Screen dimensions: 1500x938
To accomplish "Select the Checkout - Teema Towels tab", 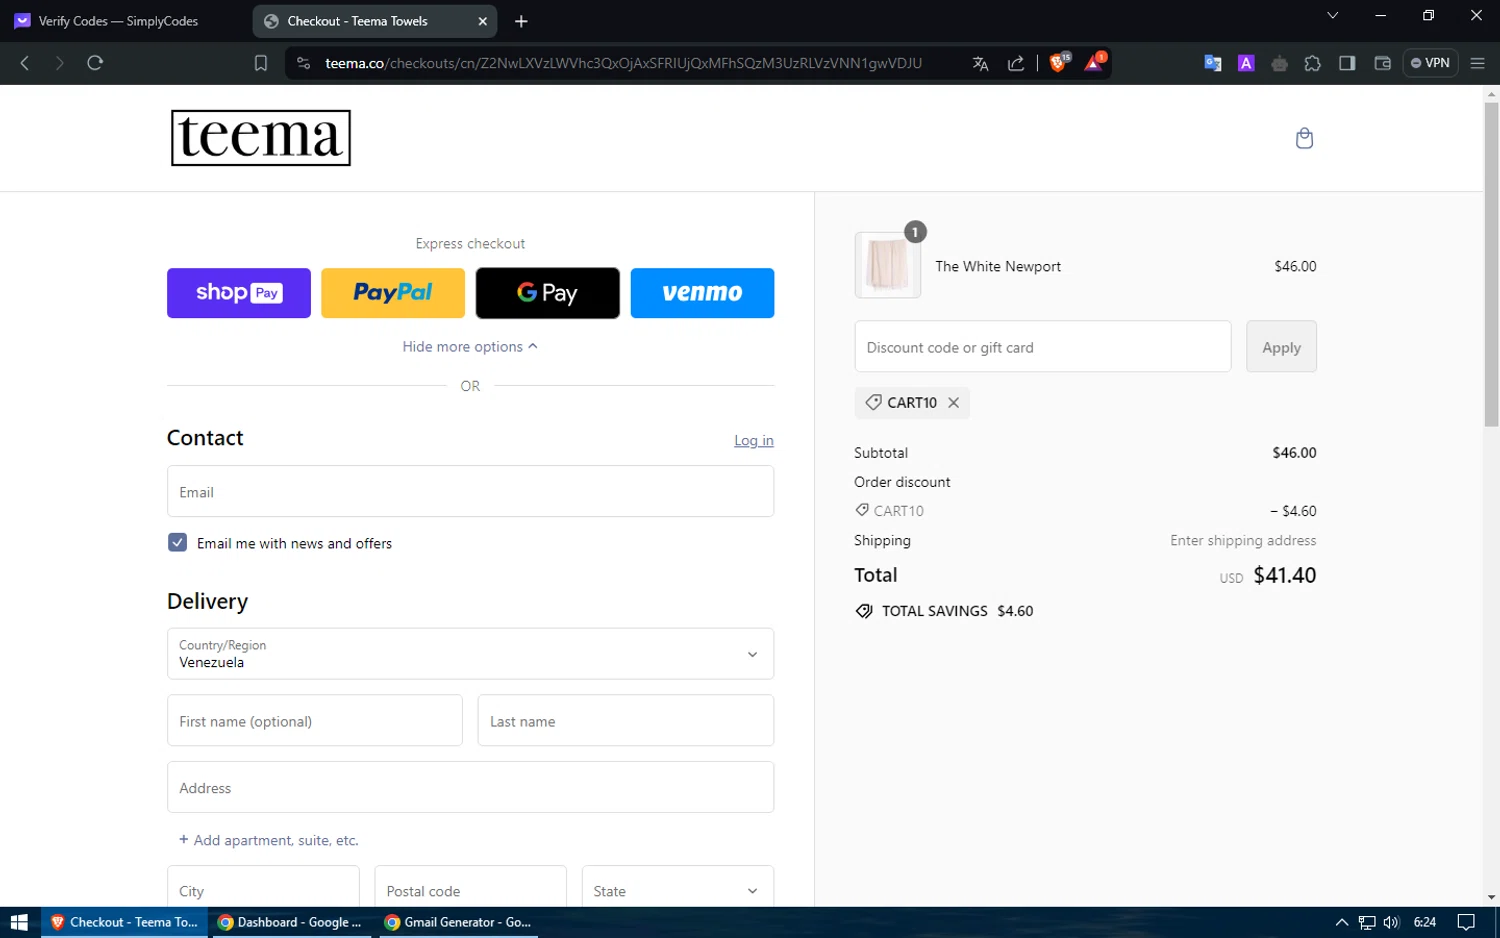I will 375,21.
